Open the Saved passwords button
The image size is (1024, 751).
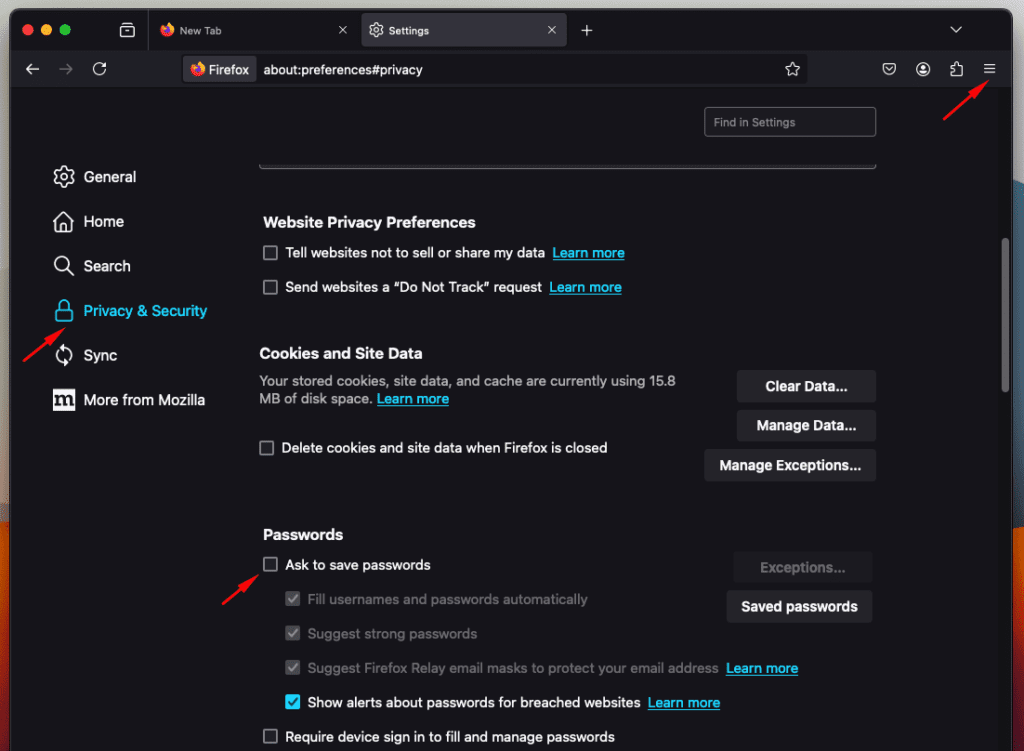click(x=799, y=606)
